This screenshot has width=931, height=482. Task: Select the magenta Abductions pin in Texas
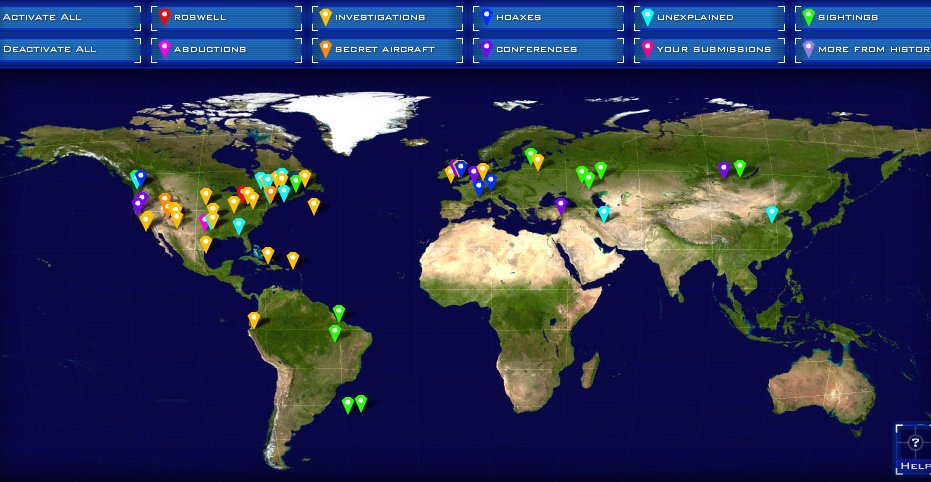tap(204, 221)
